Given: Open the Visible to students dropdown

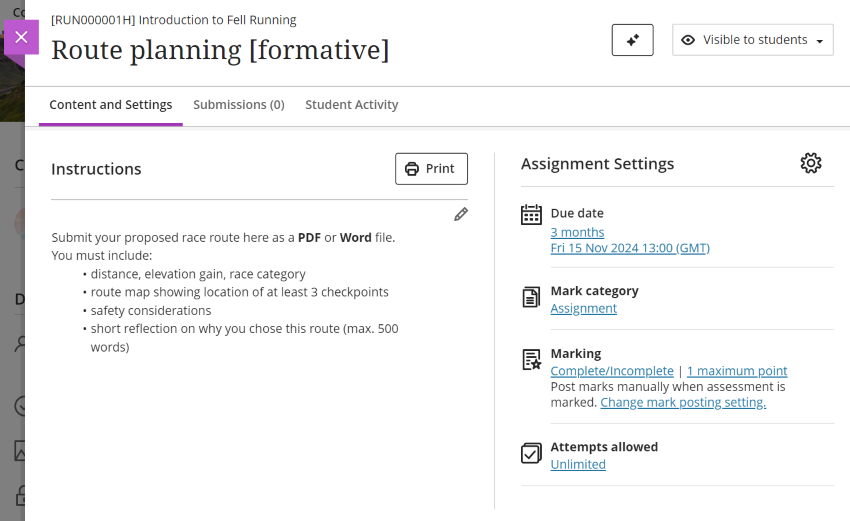Looking at the screenshot, I should [752, 40].
